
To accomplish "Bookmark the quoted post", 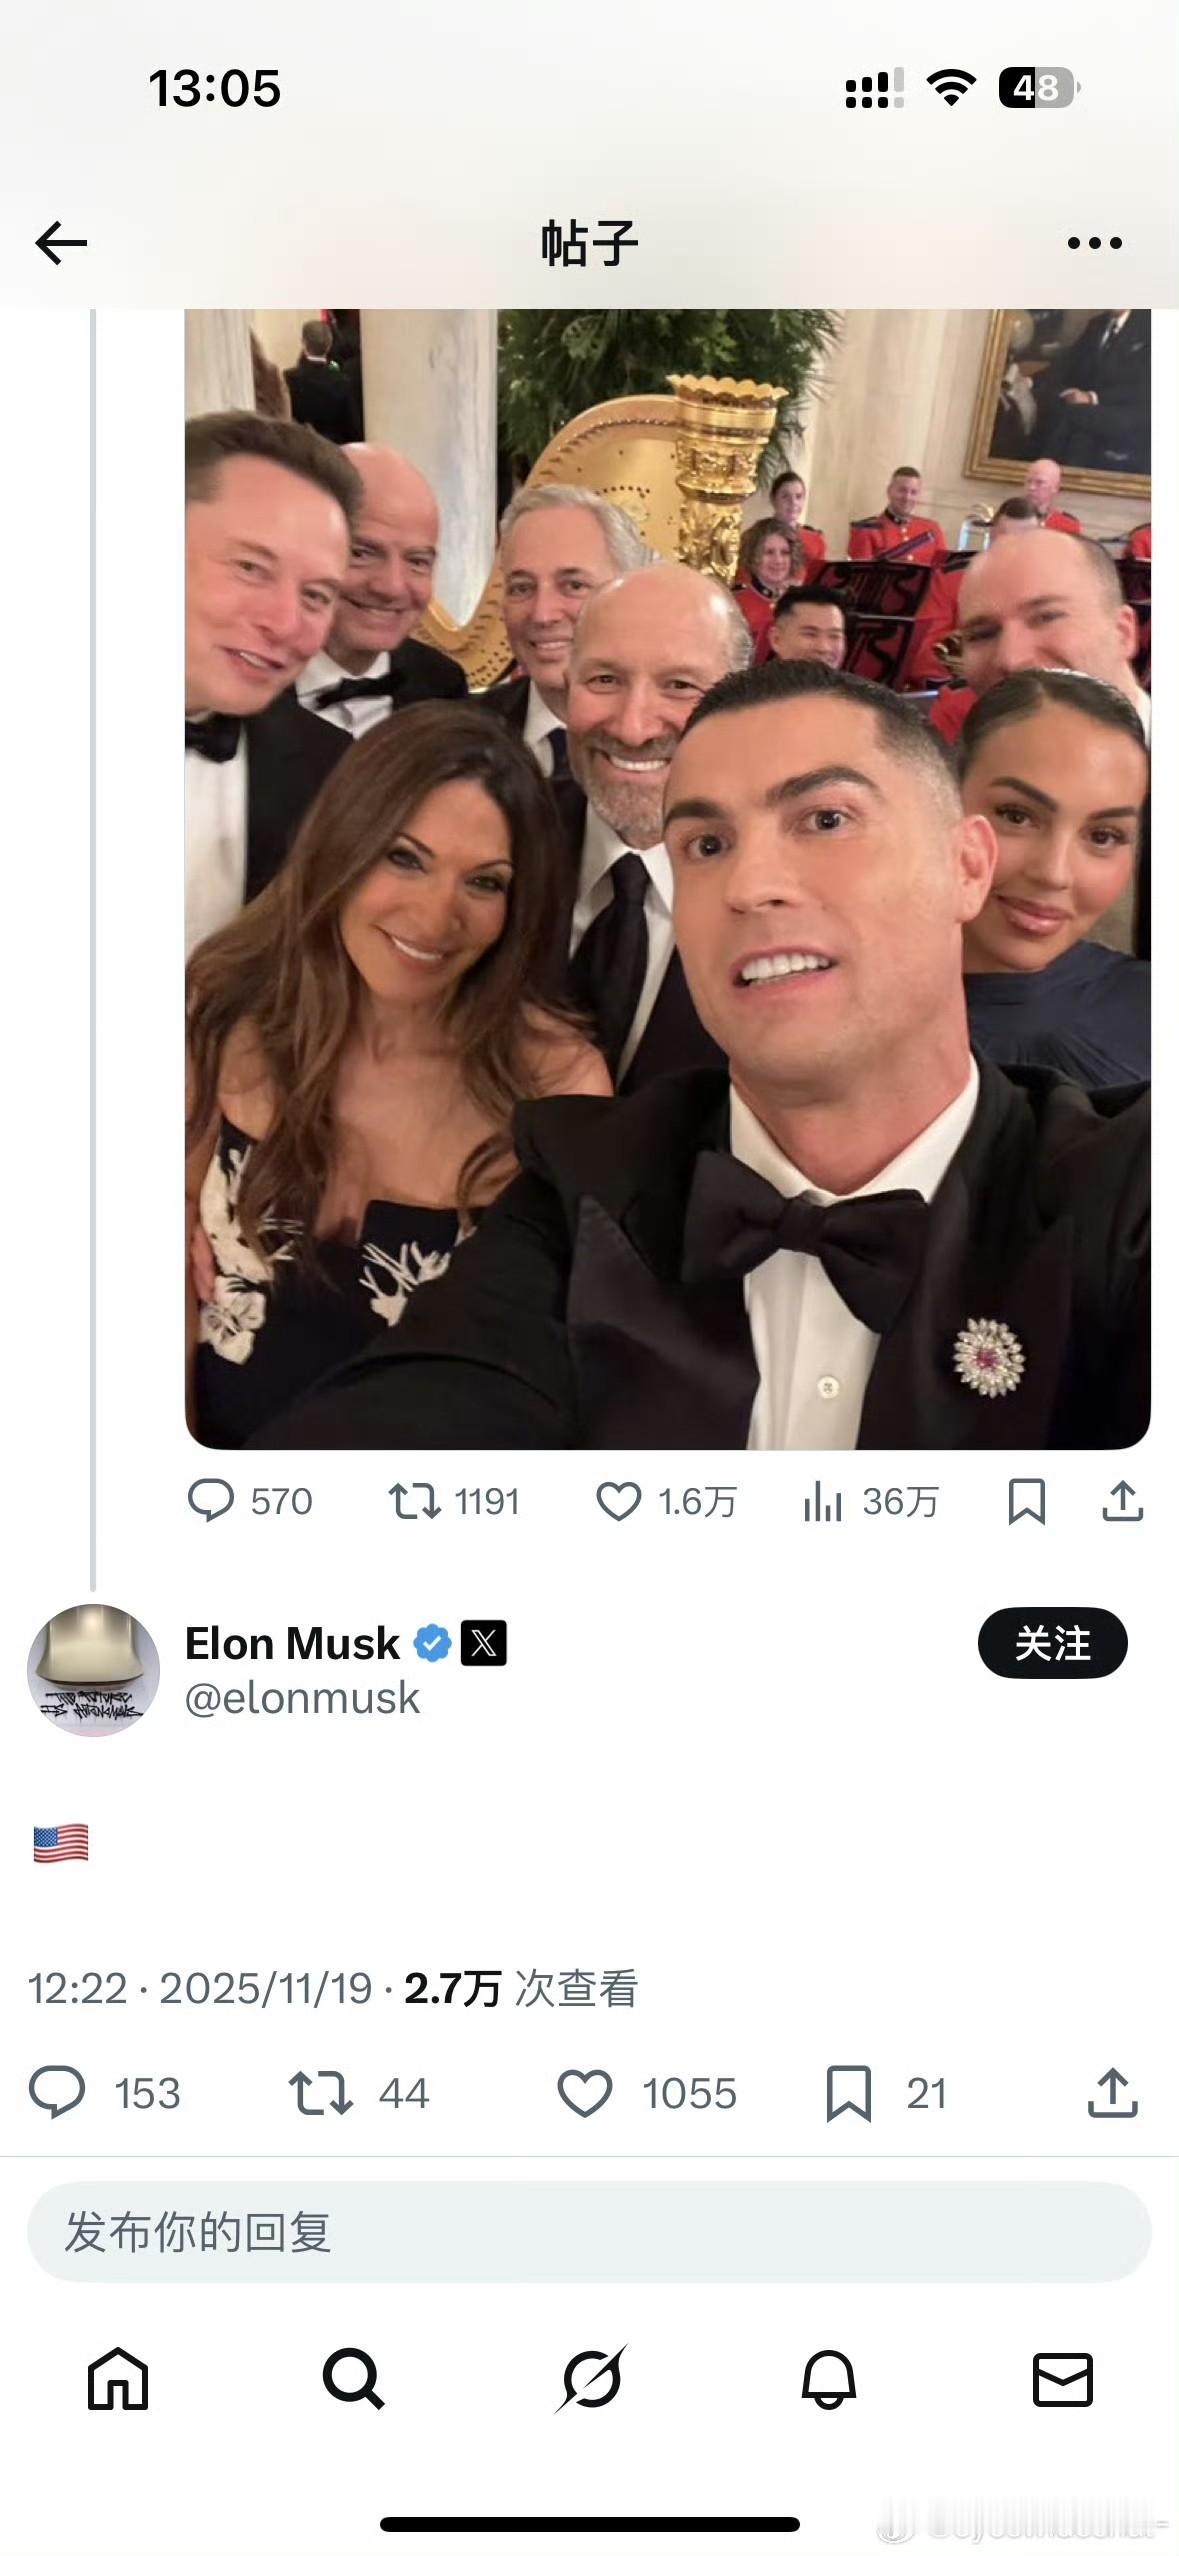I will [x=1027, y=1501].
